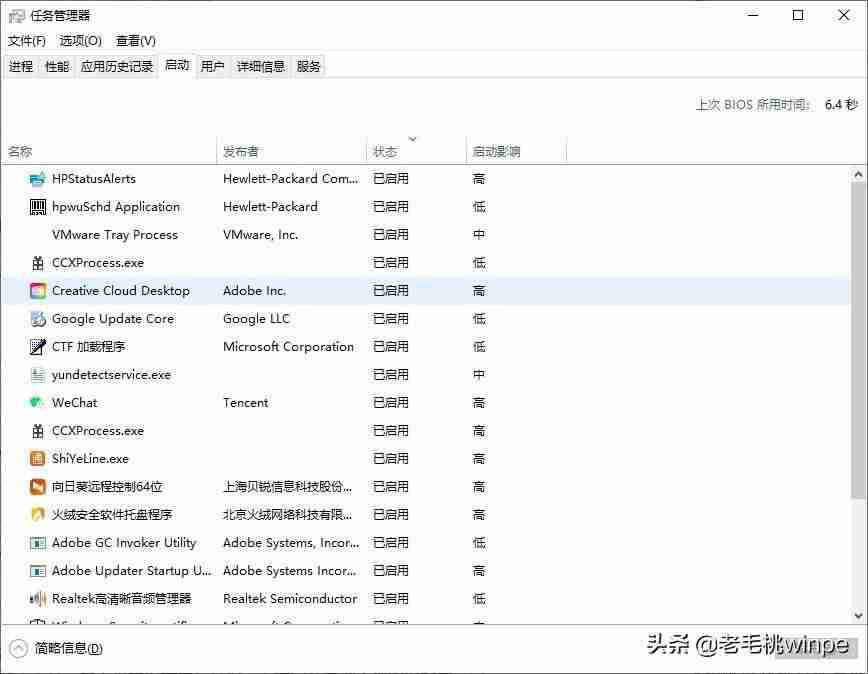Click the Task Manager title bar icon

click(x=17, y=15)
